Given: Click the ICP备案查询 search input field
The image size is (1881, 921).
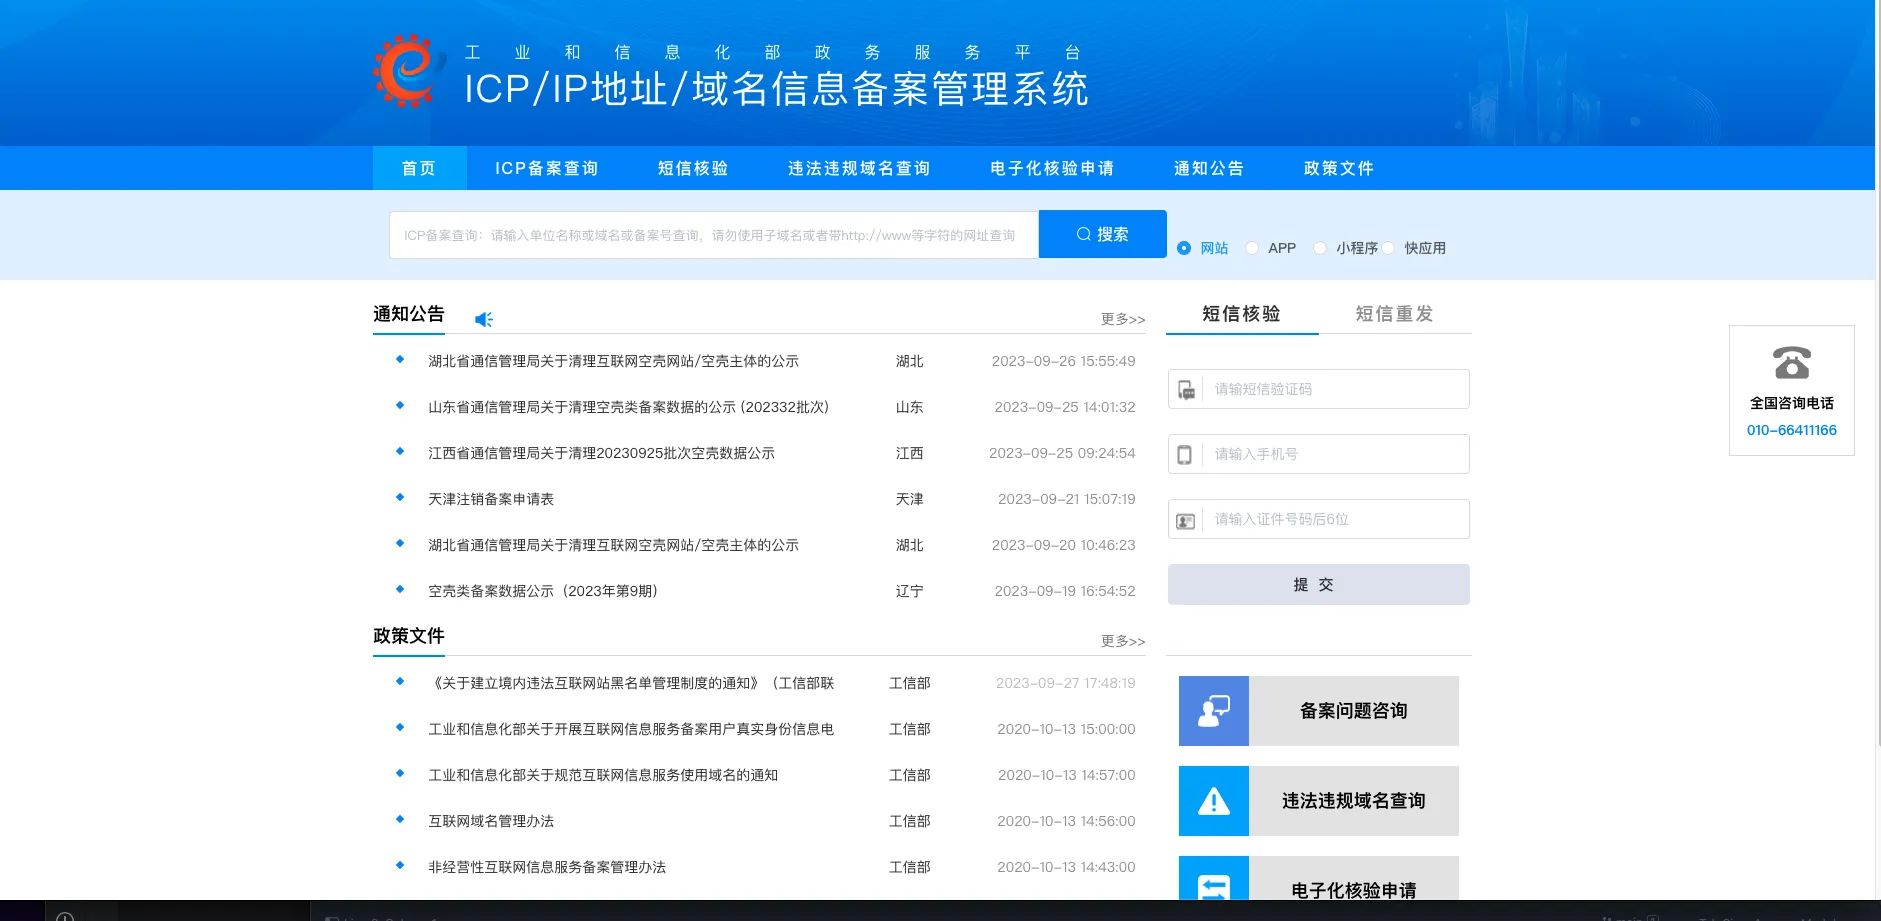Looking at the screenshot, I should point(712,233).
